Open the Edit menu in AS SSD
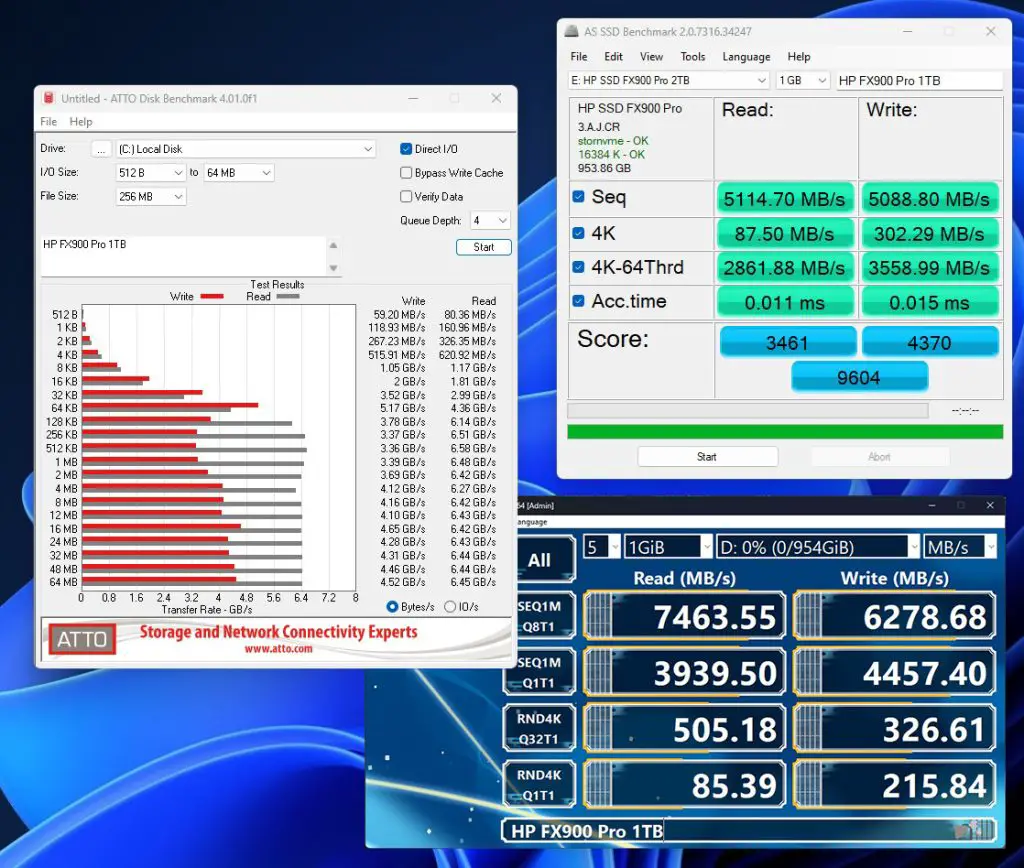 click(x=613, y=57)
